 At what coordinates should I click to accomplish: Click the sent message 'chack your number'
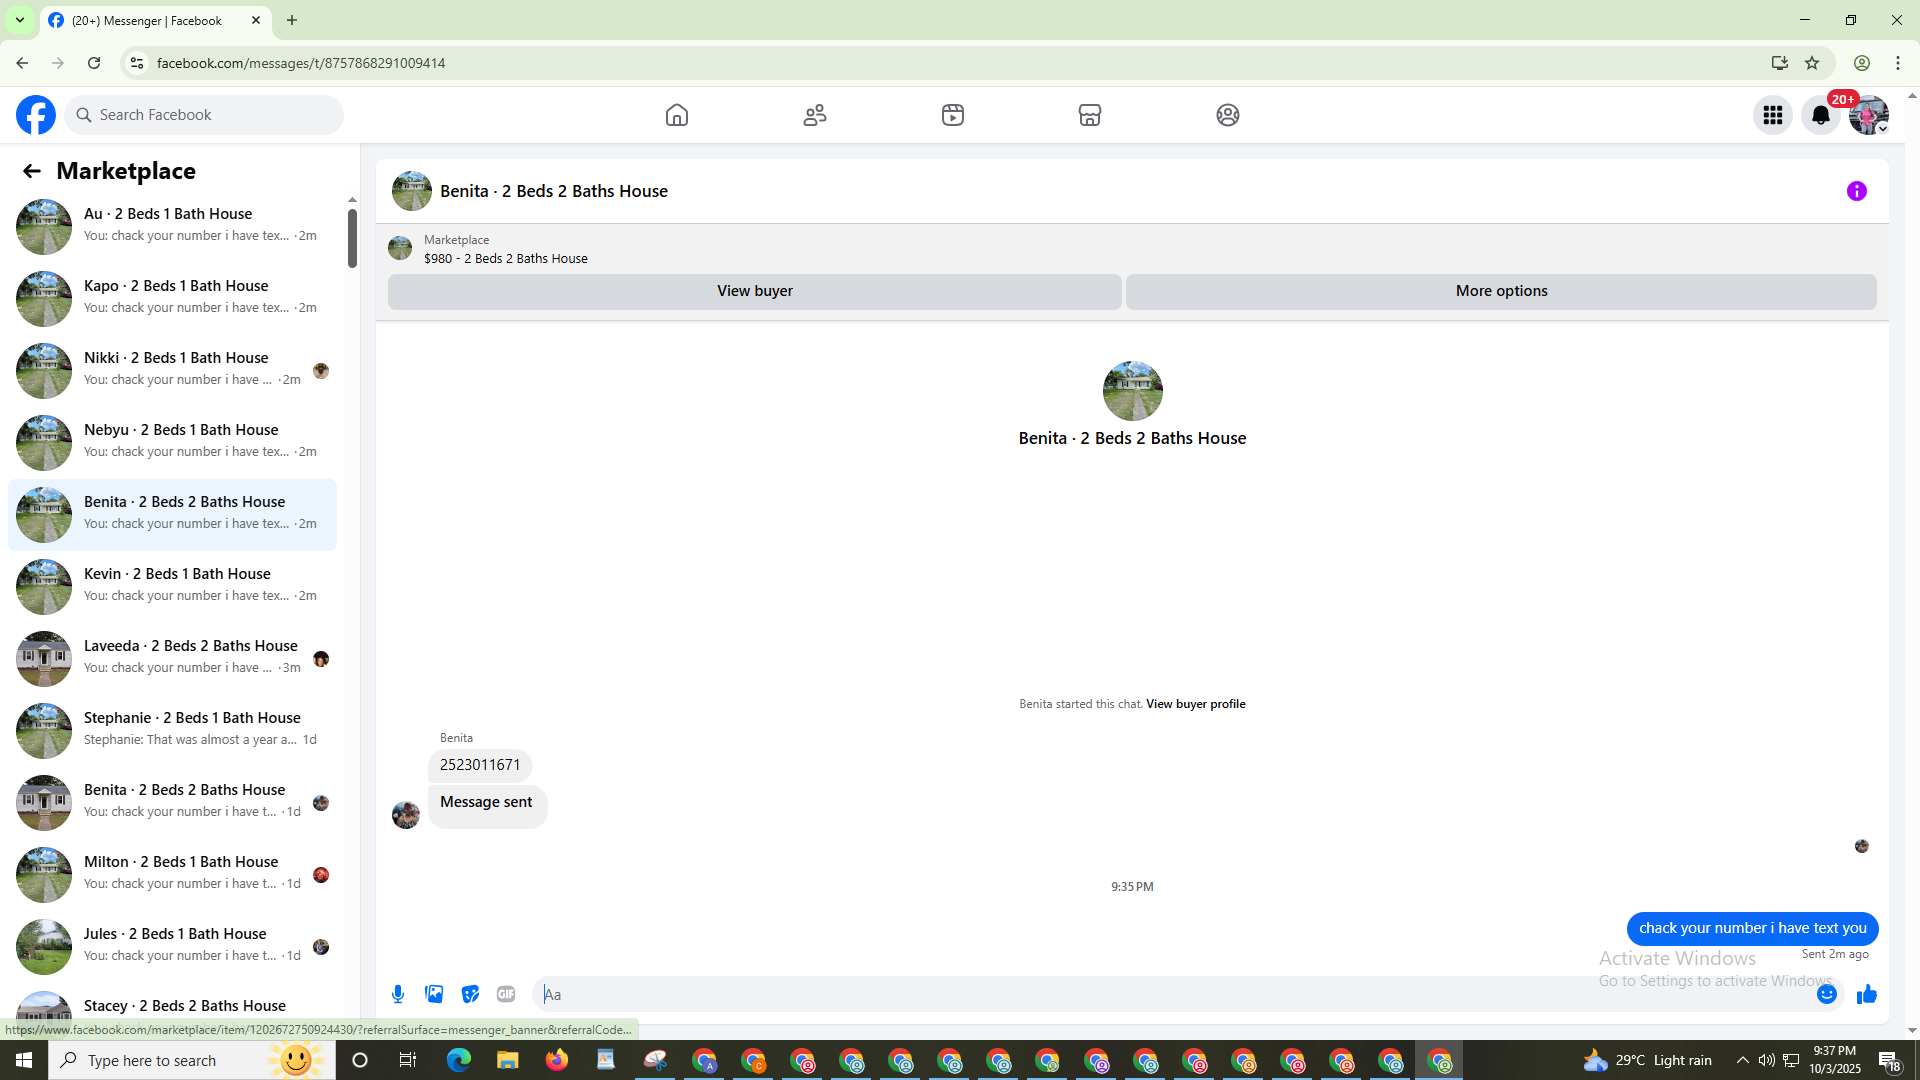pyautogui.click(x=1752, y=928)
